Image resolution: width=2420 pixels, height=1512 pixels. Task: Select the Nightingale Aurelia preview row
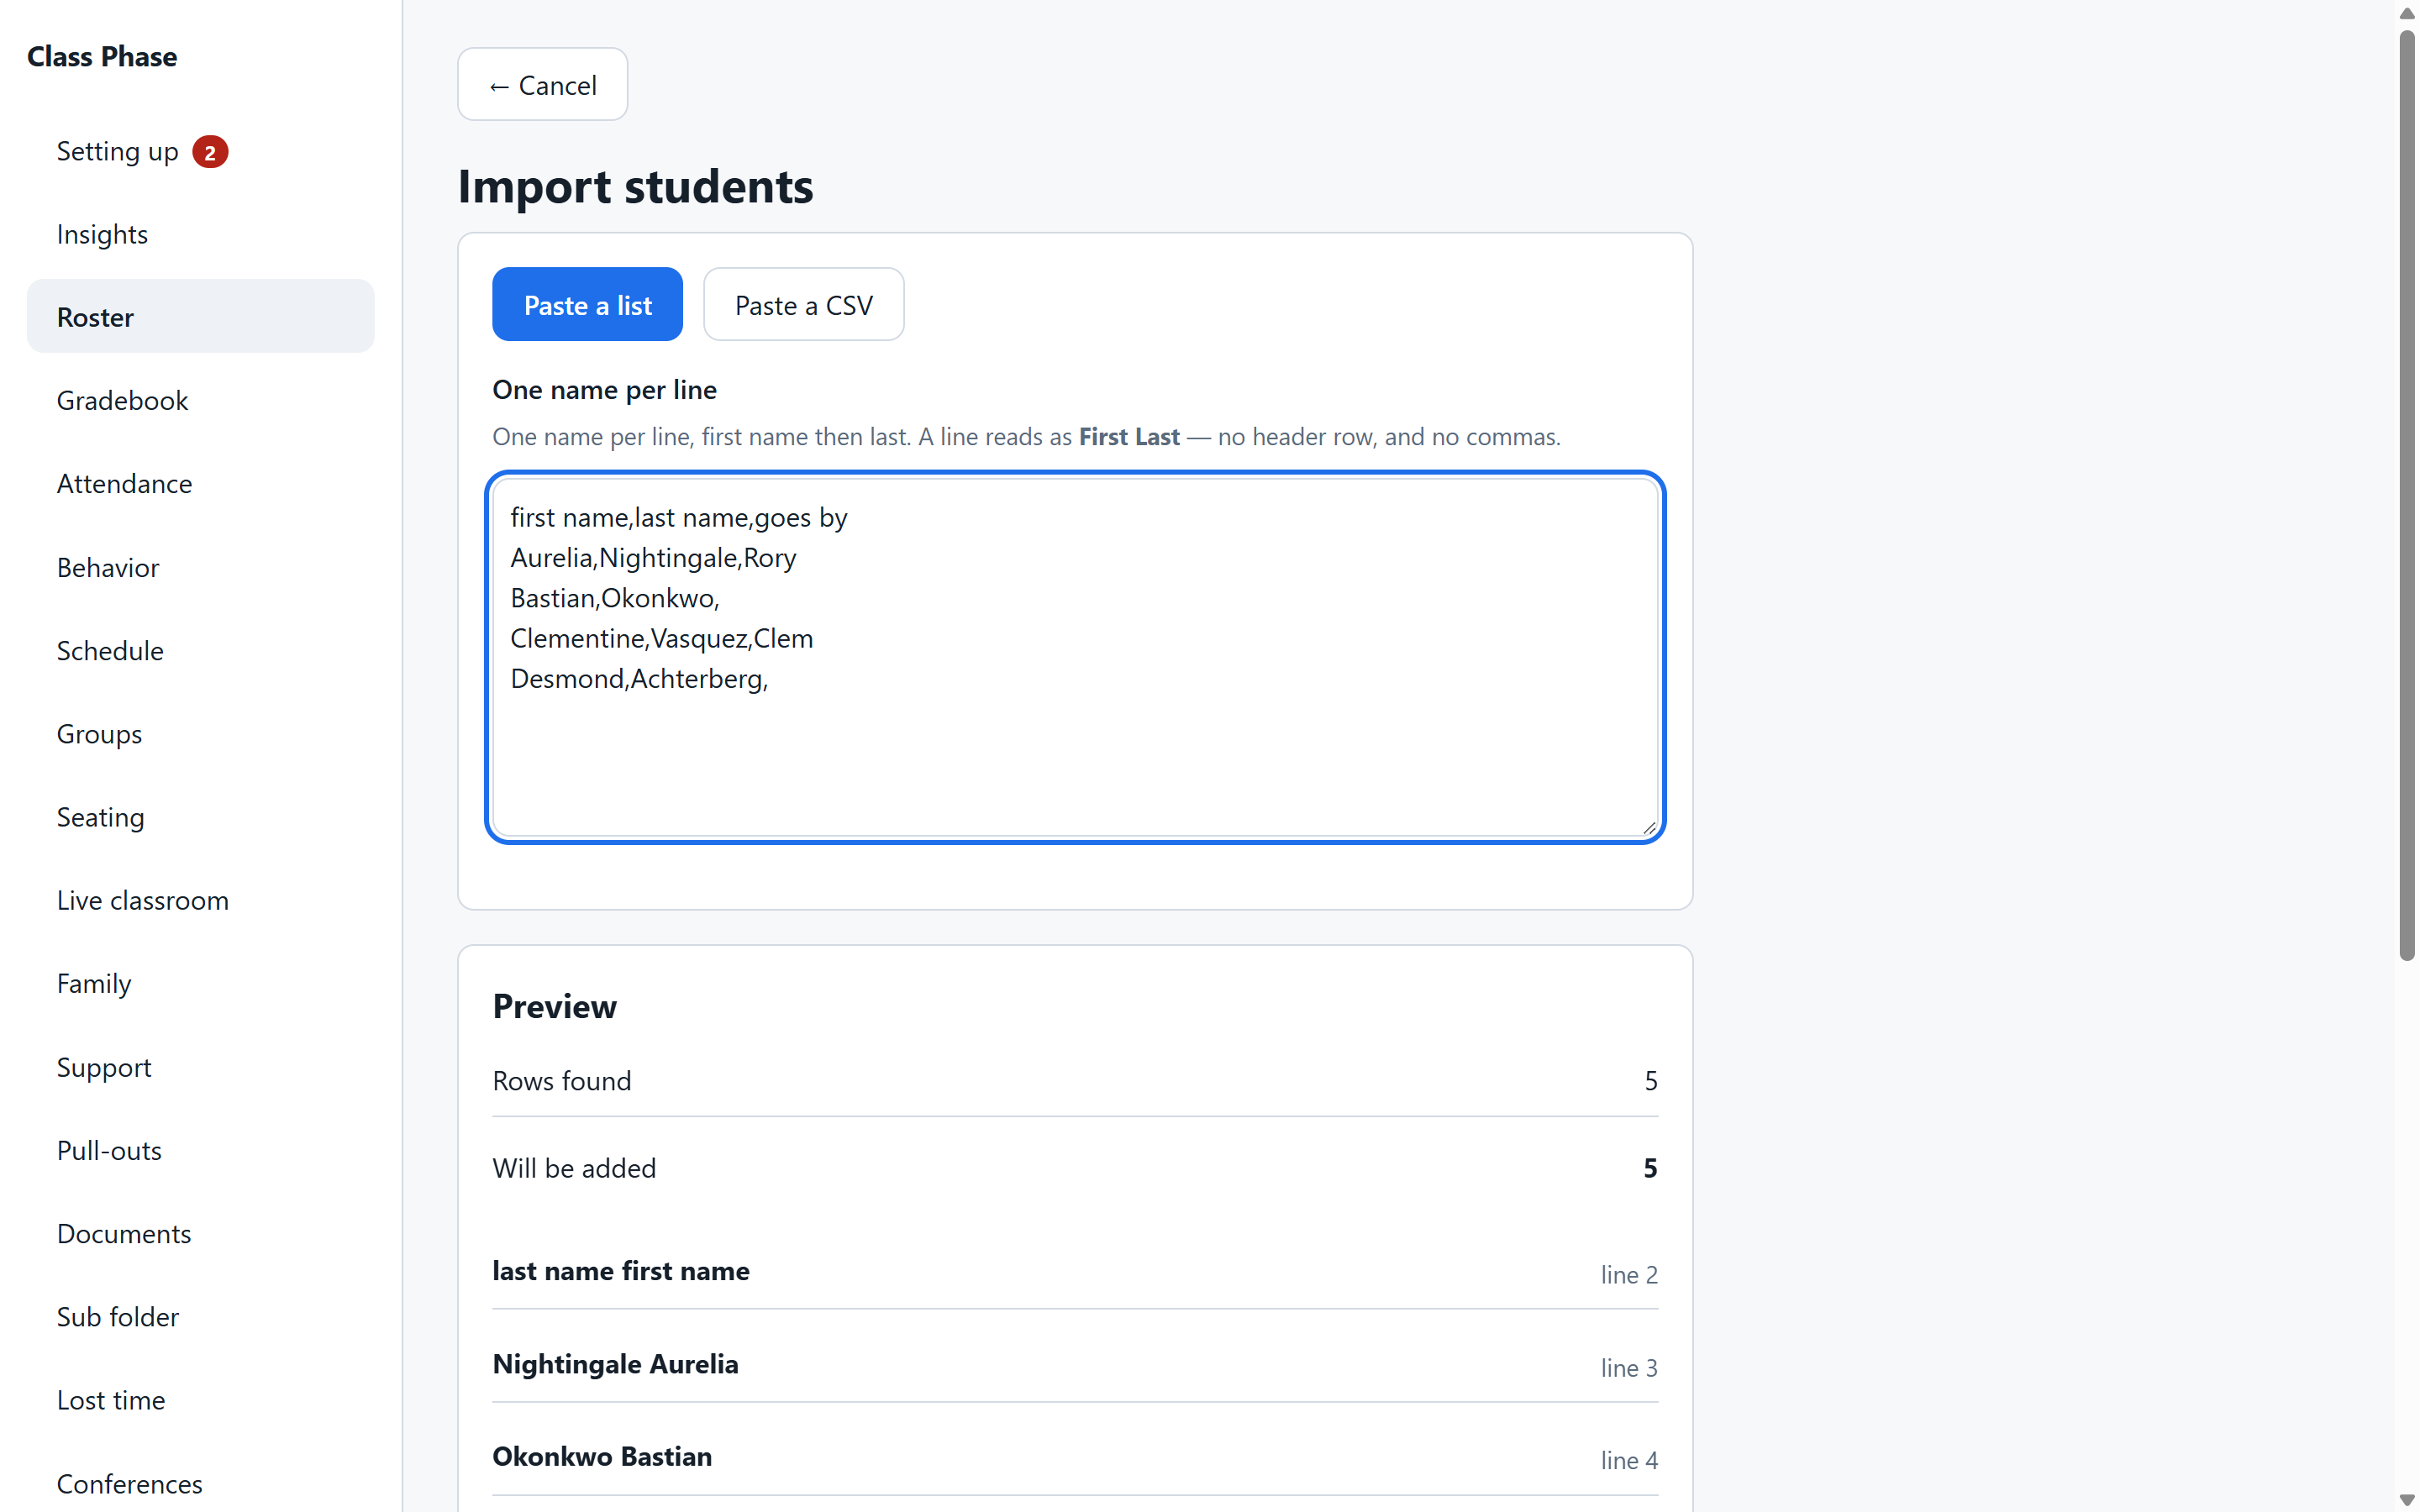click(1075, 1364)
